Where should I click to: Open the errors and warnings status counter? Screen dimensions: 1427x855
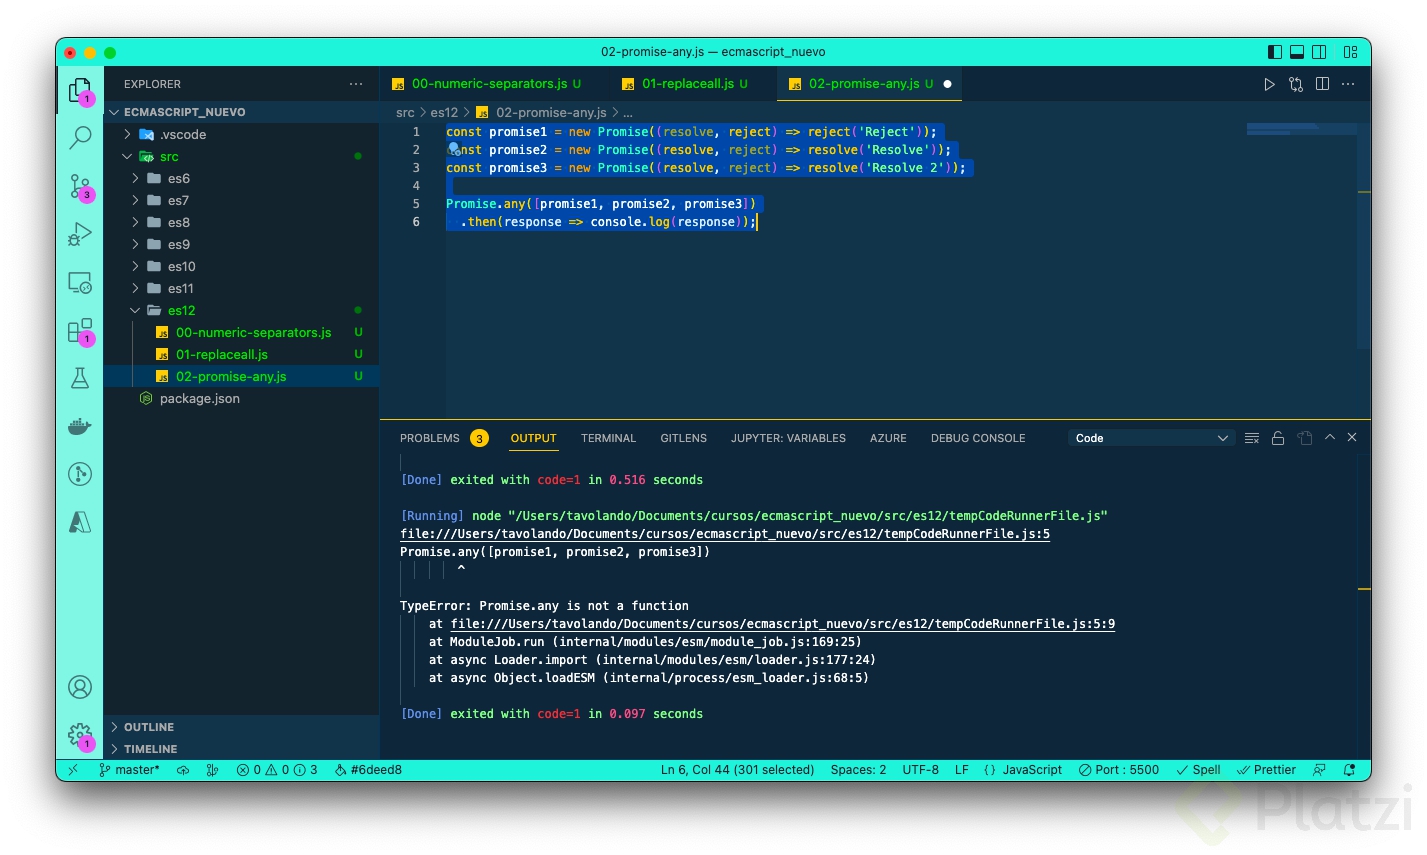pyautogui.click(x=277, y=770)
